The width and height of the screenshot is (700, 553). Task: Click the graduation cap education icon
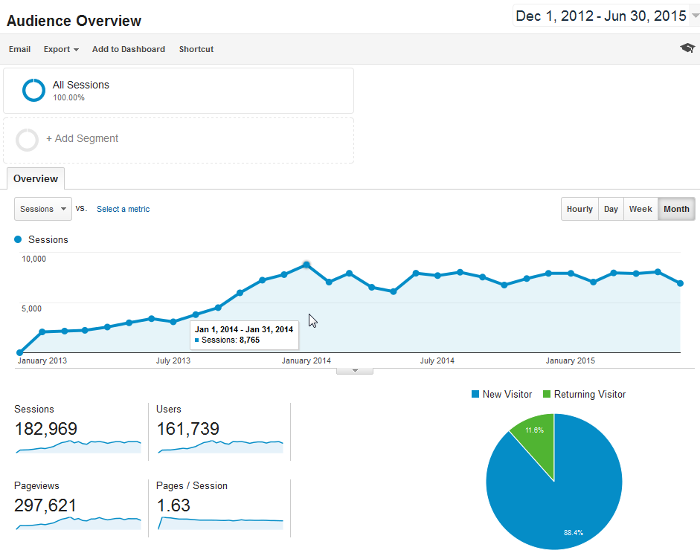[686, 48]
